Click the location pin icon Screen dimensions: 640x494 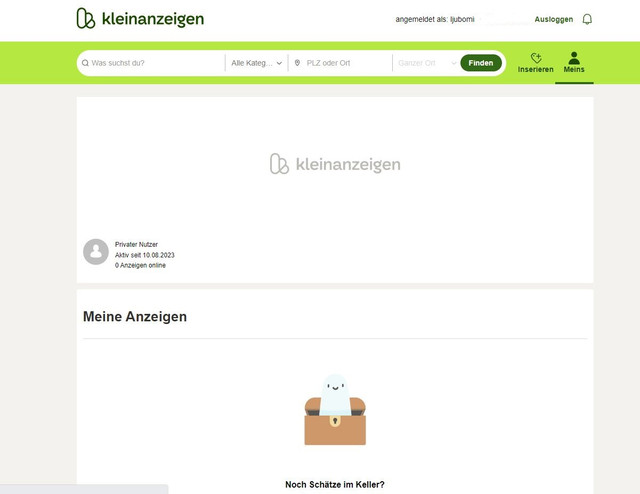298,63
